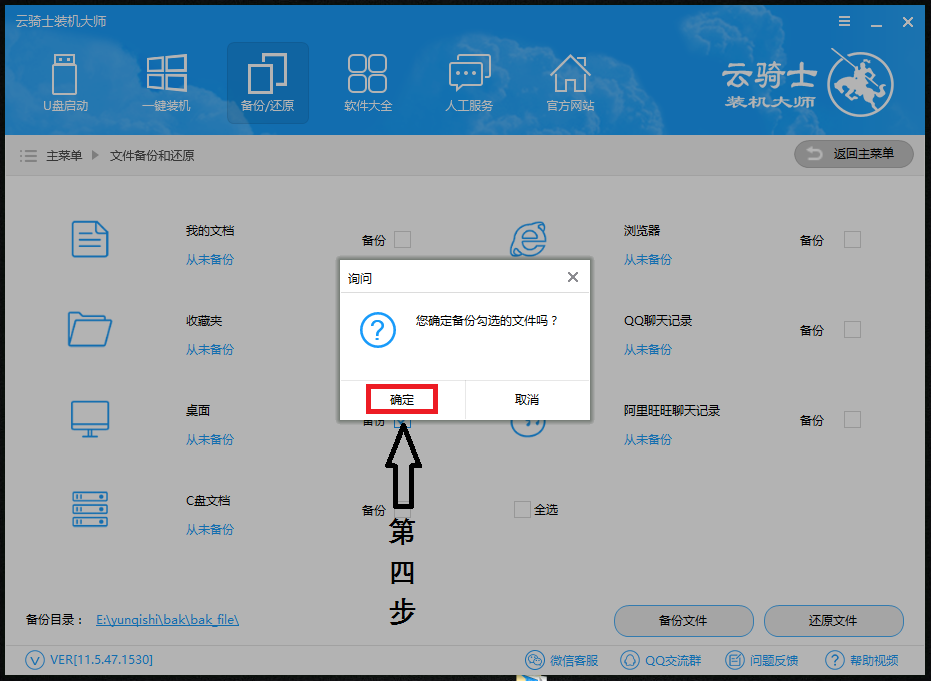This screenshot has width=931, height=681.
Task: Click the C盘文档 disk stack icon
Action: coord(90,509)
